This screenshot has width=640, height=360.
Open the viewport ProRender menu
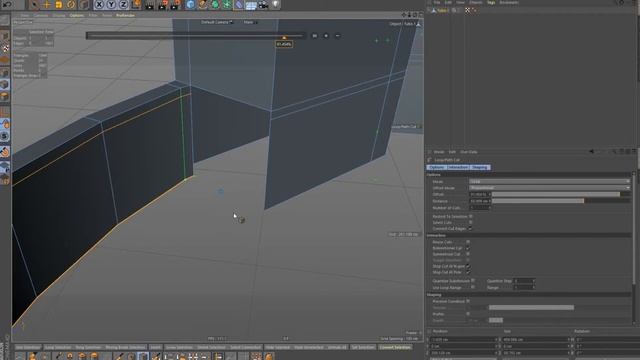tap(125, 16)
